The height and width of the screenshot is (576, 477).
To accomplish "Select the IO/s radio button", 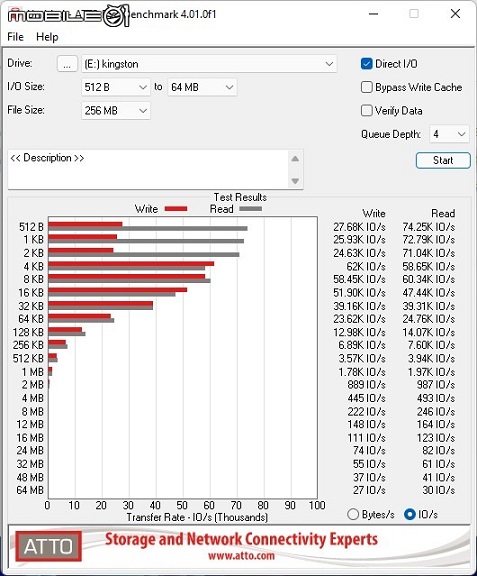I will pos(410,514).
